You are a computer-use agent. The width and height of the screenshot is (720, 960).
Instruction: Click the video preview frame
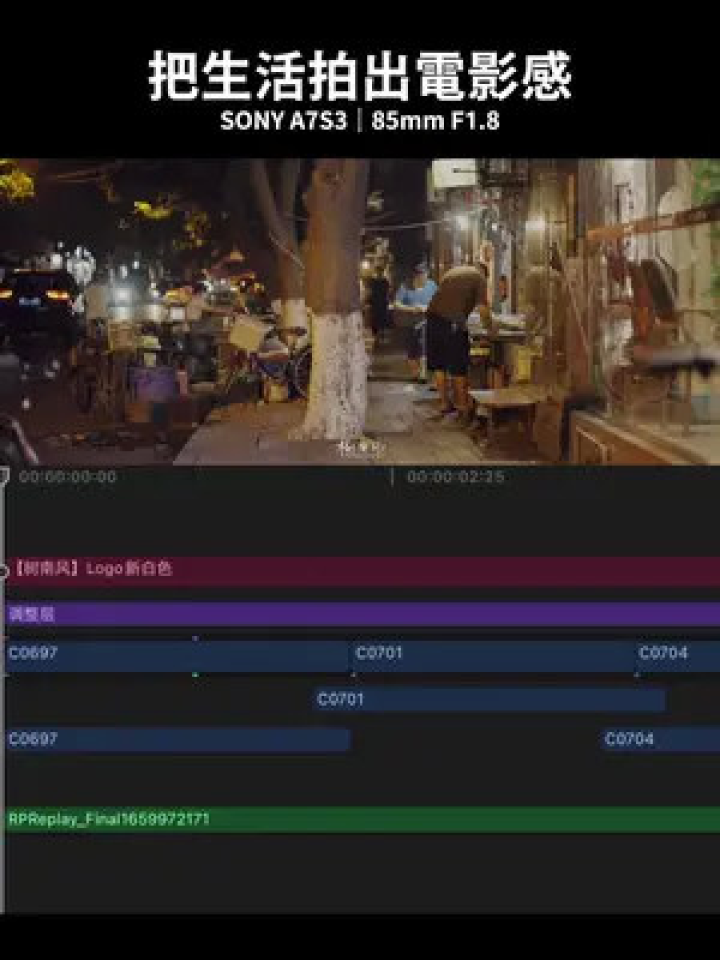360,312
